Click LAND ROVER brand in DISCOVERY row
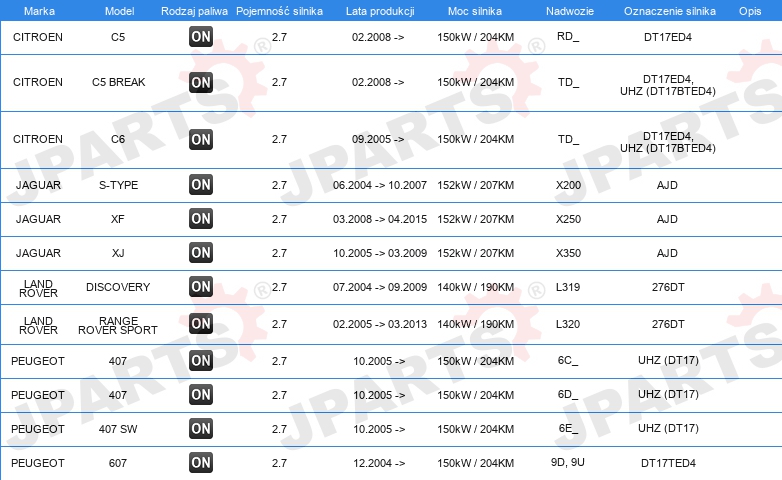Image resolution: width=782 pixels, height=480 pixels. coord(38,288)
